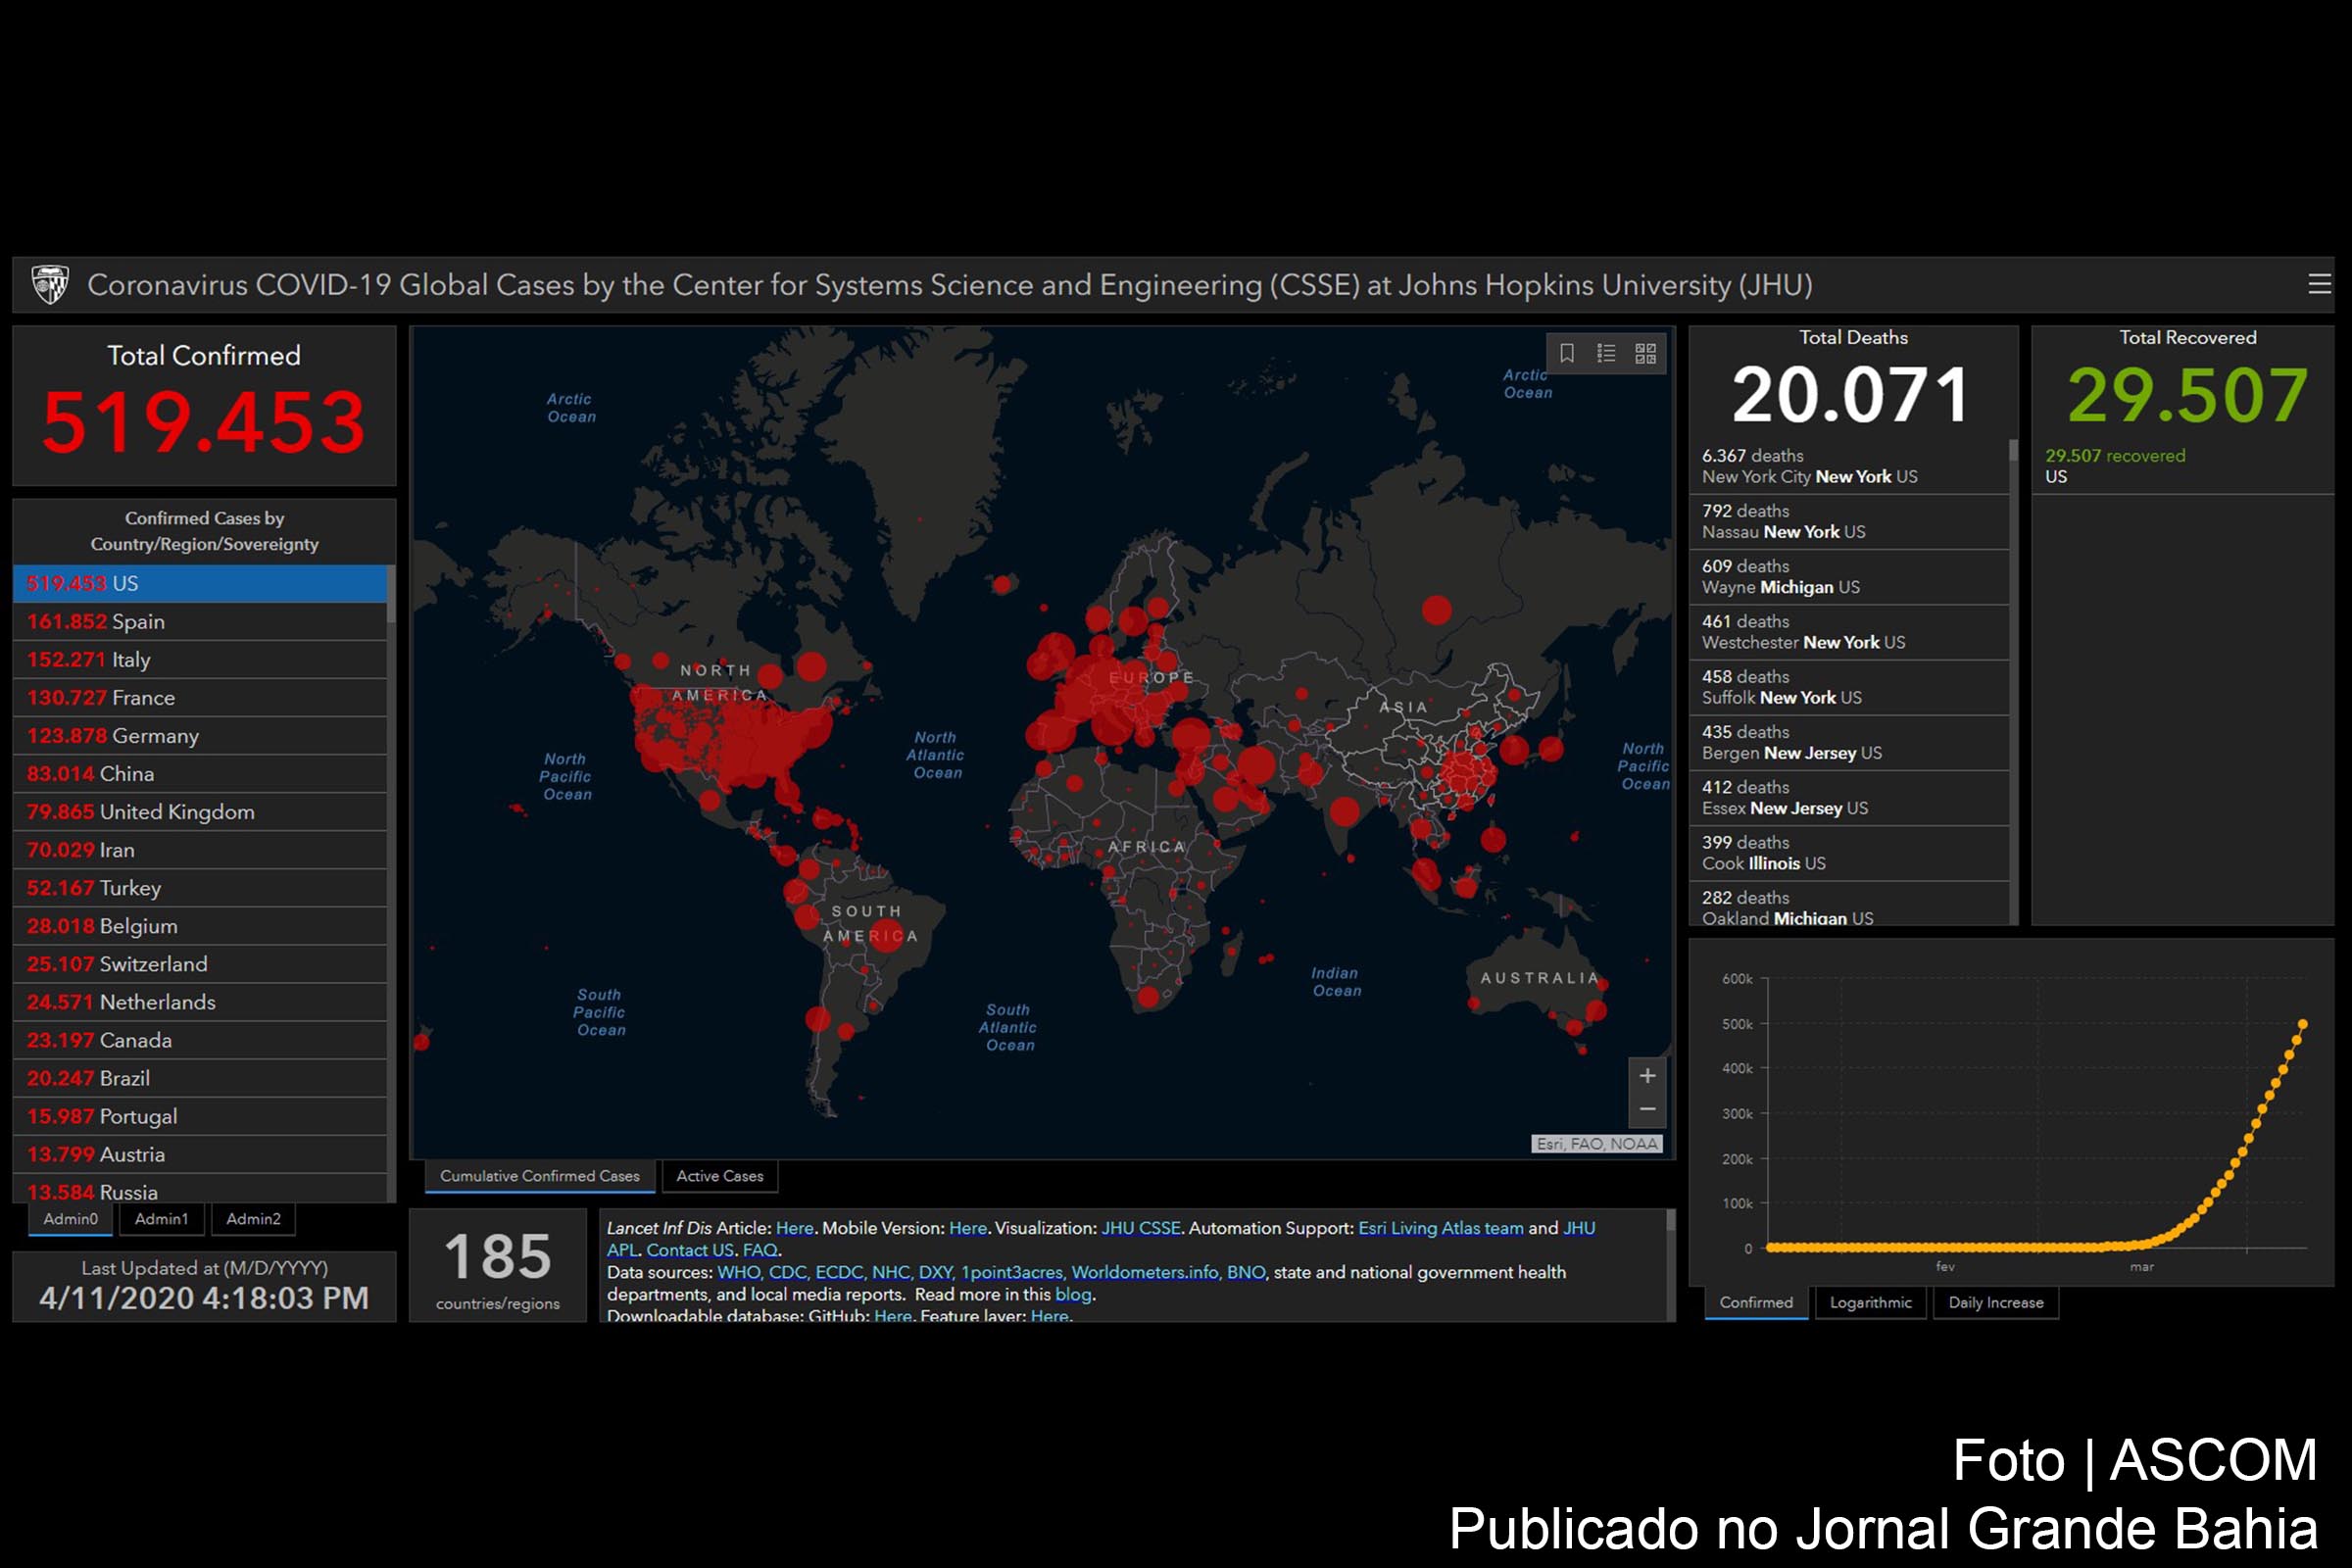Show the Daily Increase chart
Viewport: 2352px width, 1568px height.
point(1995,1302)
